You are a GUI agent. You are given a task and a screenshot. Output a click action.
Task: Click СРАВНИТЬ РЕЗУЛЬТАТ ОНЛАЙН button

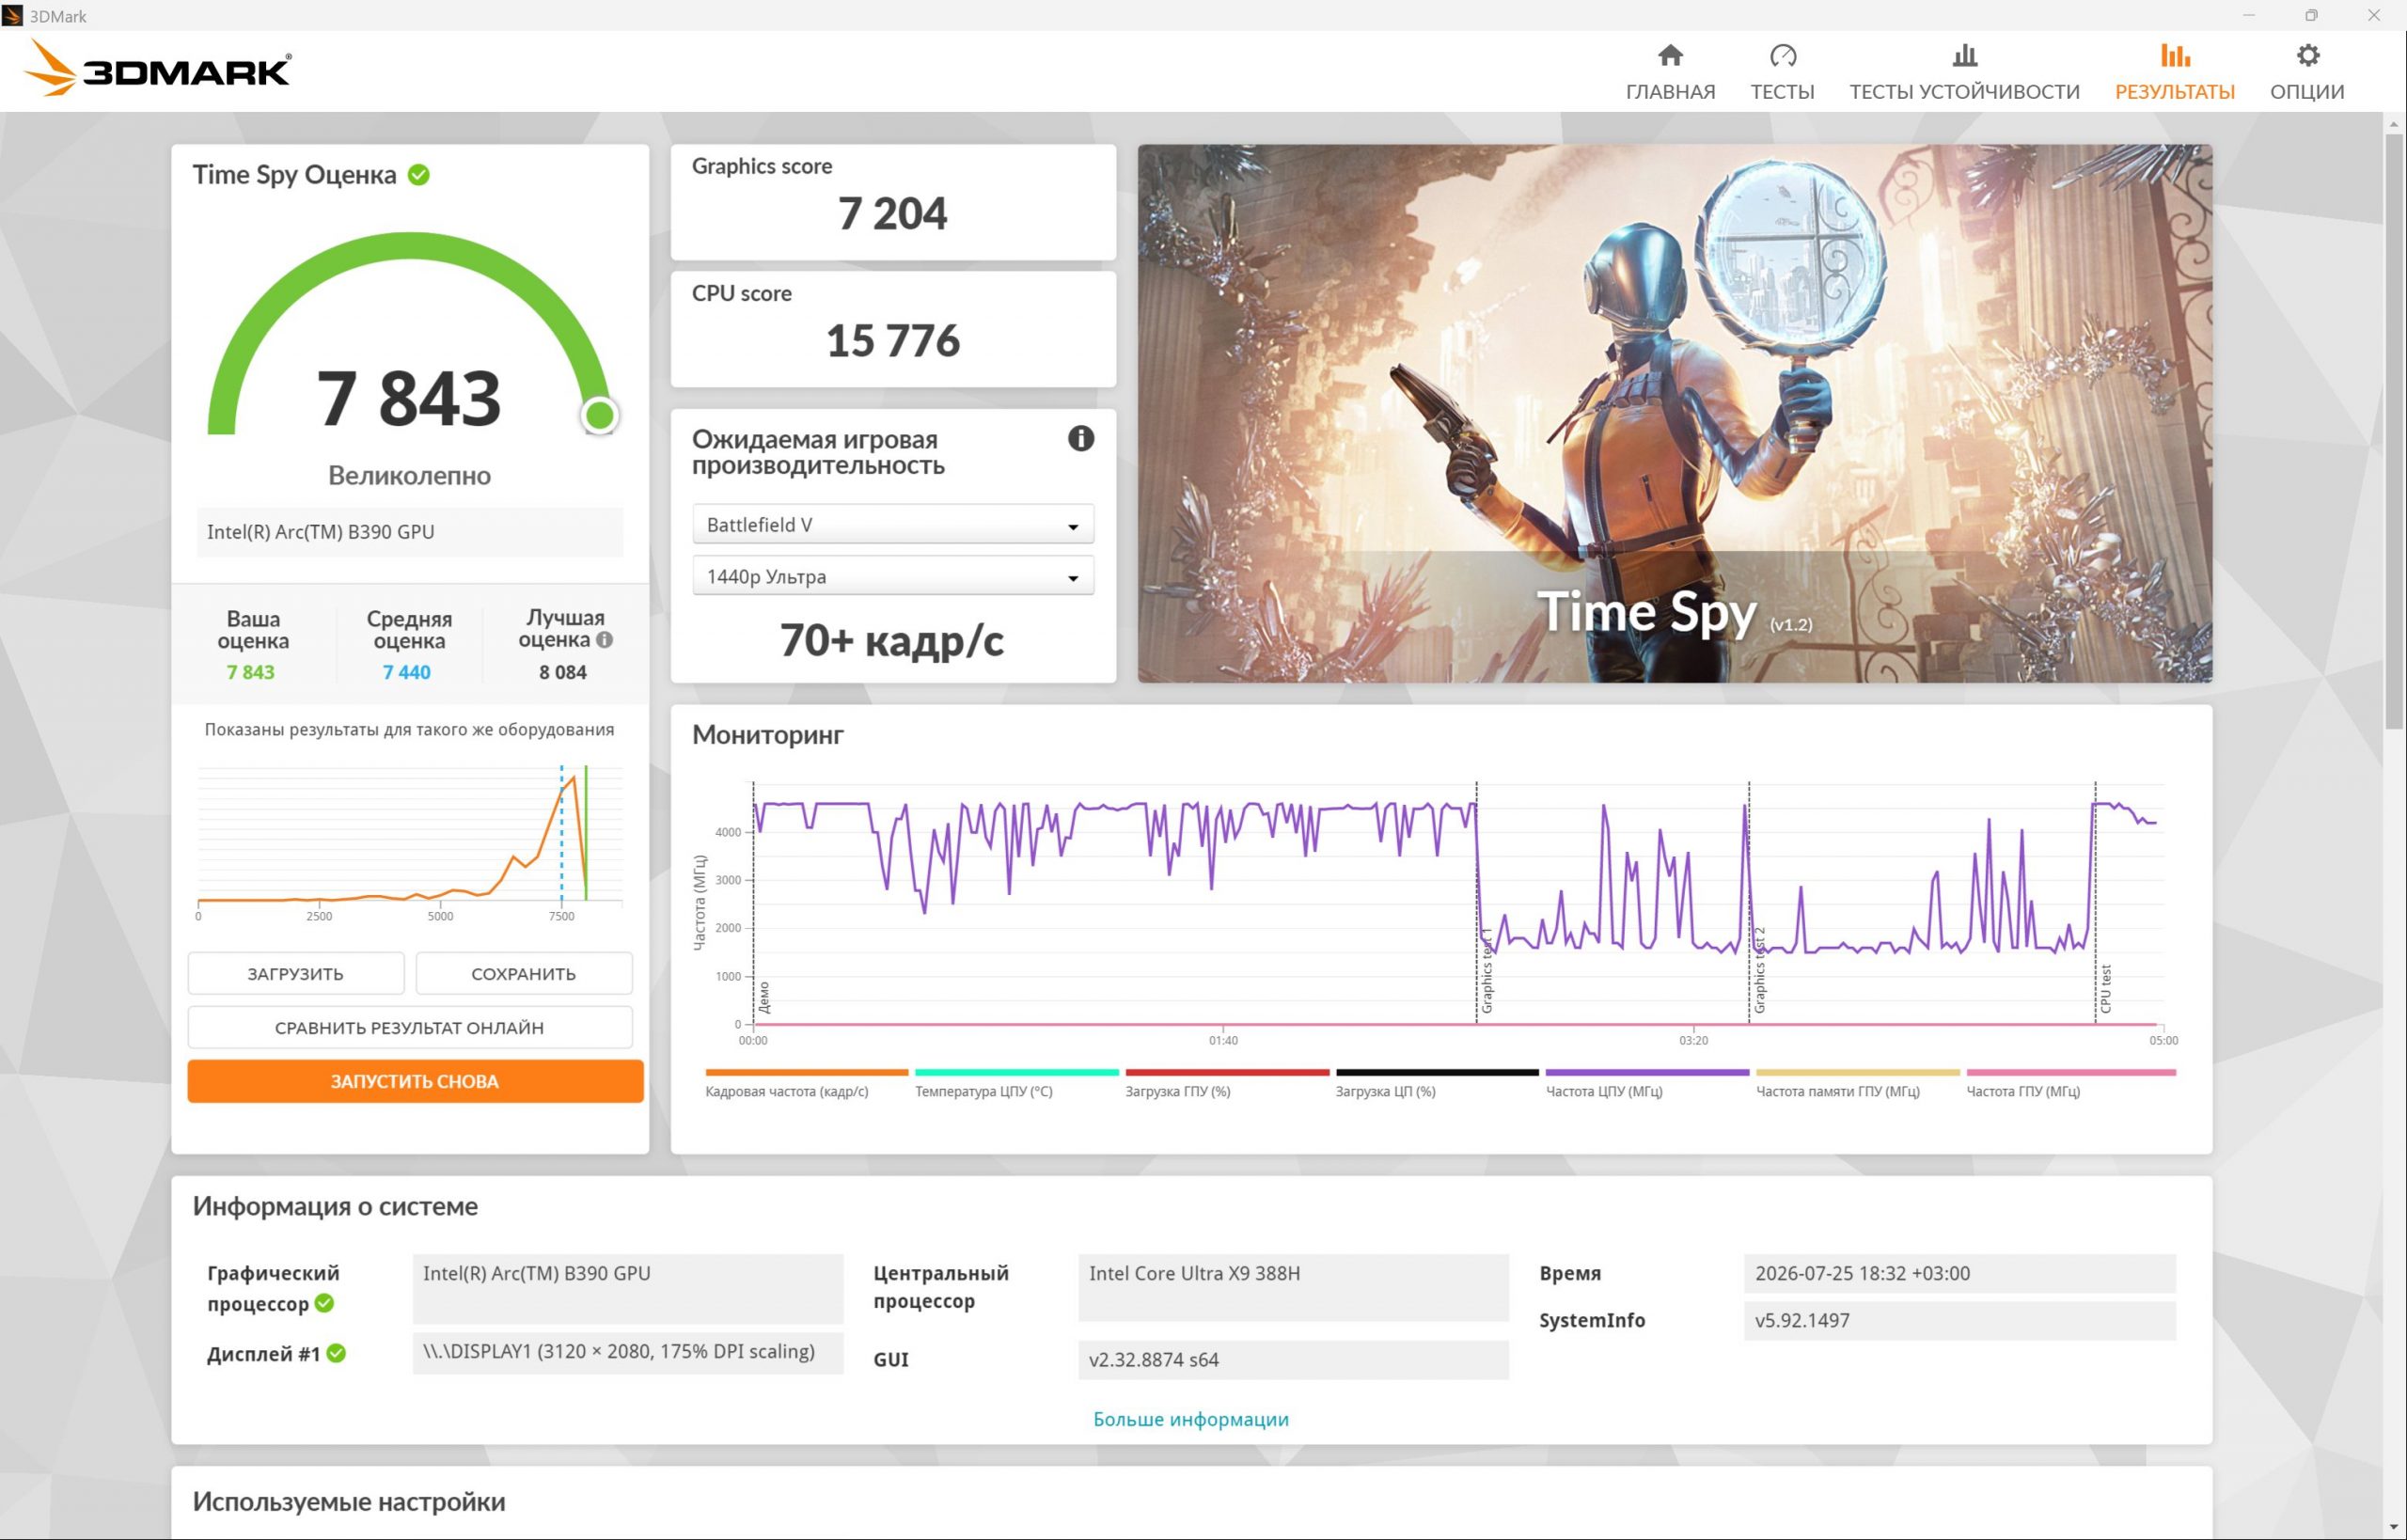pyautogui.click(x=410, y=1027)
